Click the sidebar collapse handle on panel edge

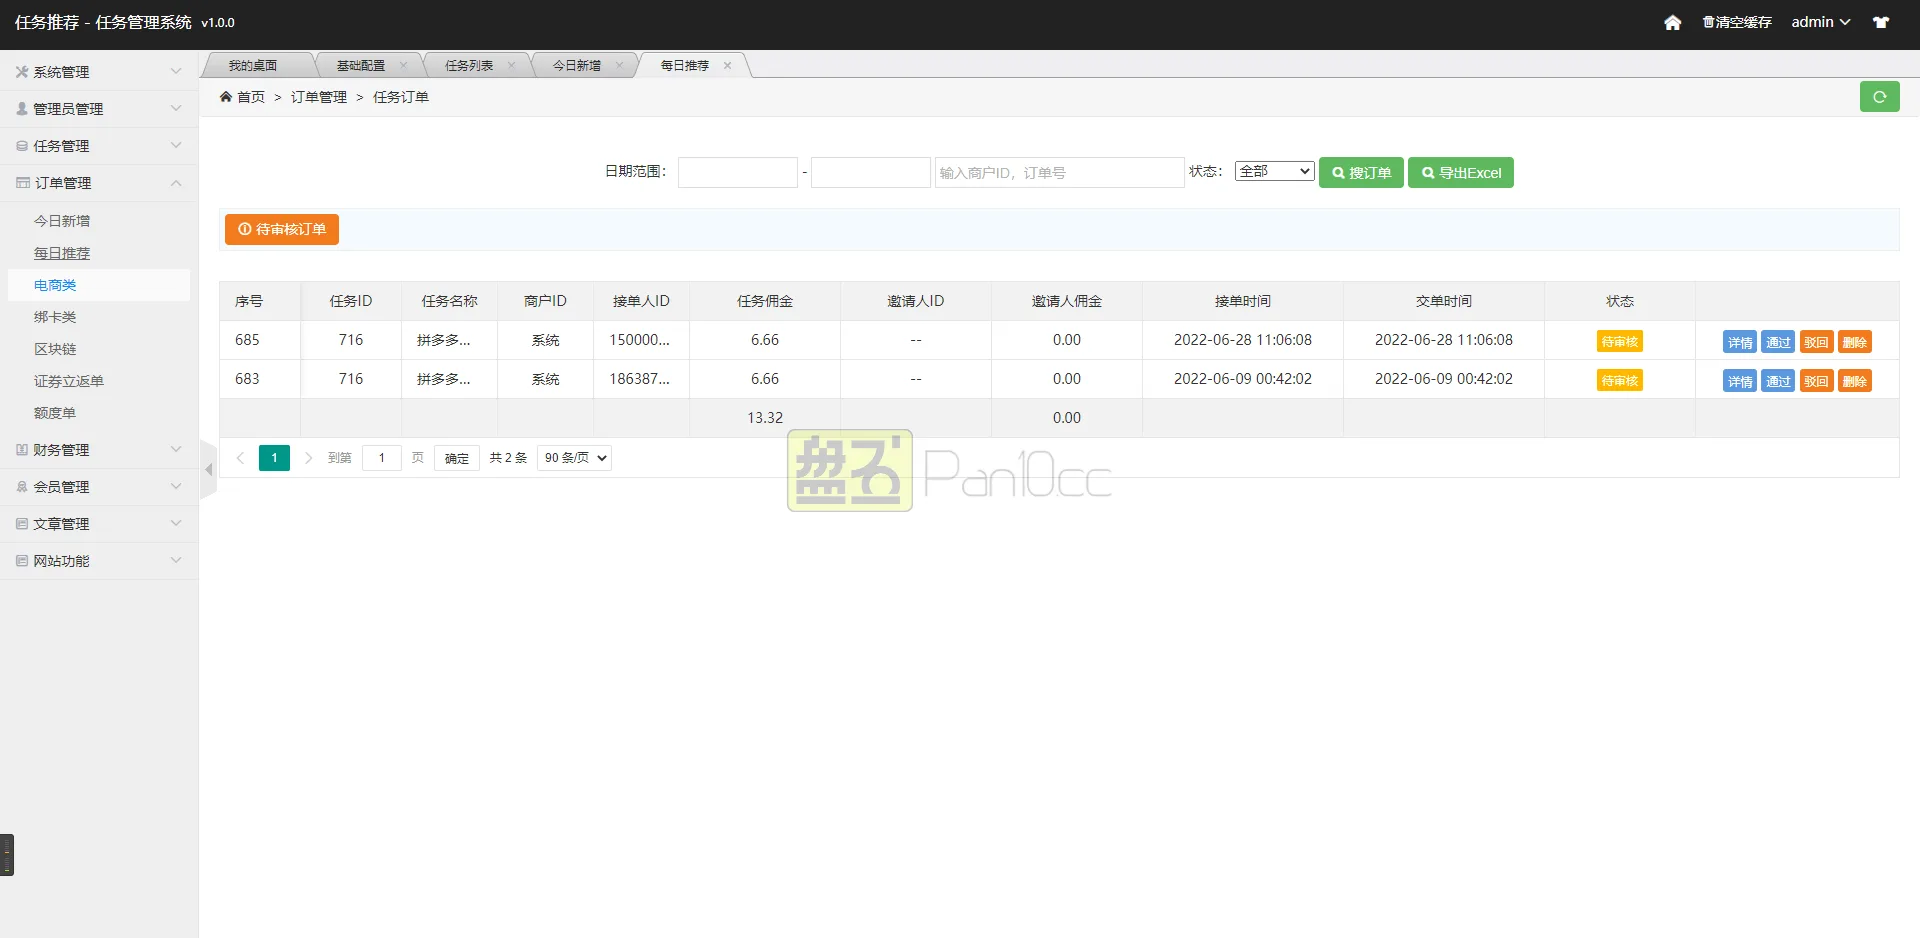[x=209, y=470]
